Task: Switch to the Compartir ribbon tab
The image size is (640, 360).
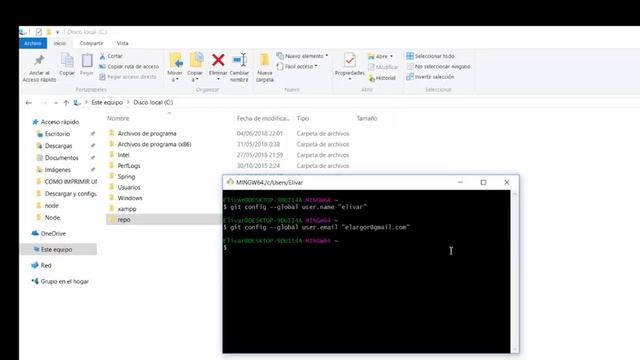Action: tap(91, 43)
